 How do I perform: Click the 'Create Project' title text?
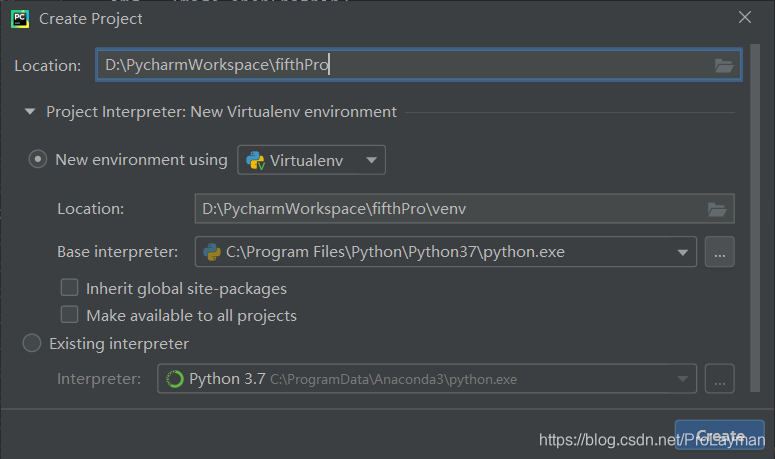pyautogui.click(x=90, y=19)
